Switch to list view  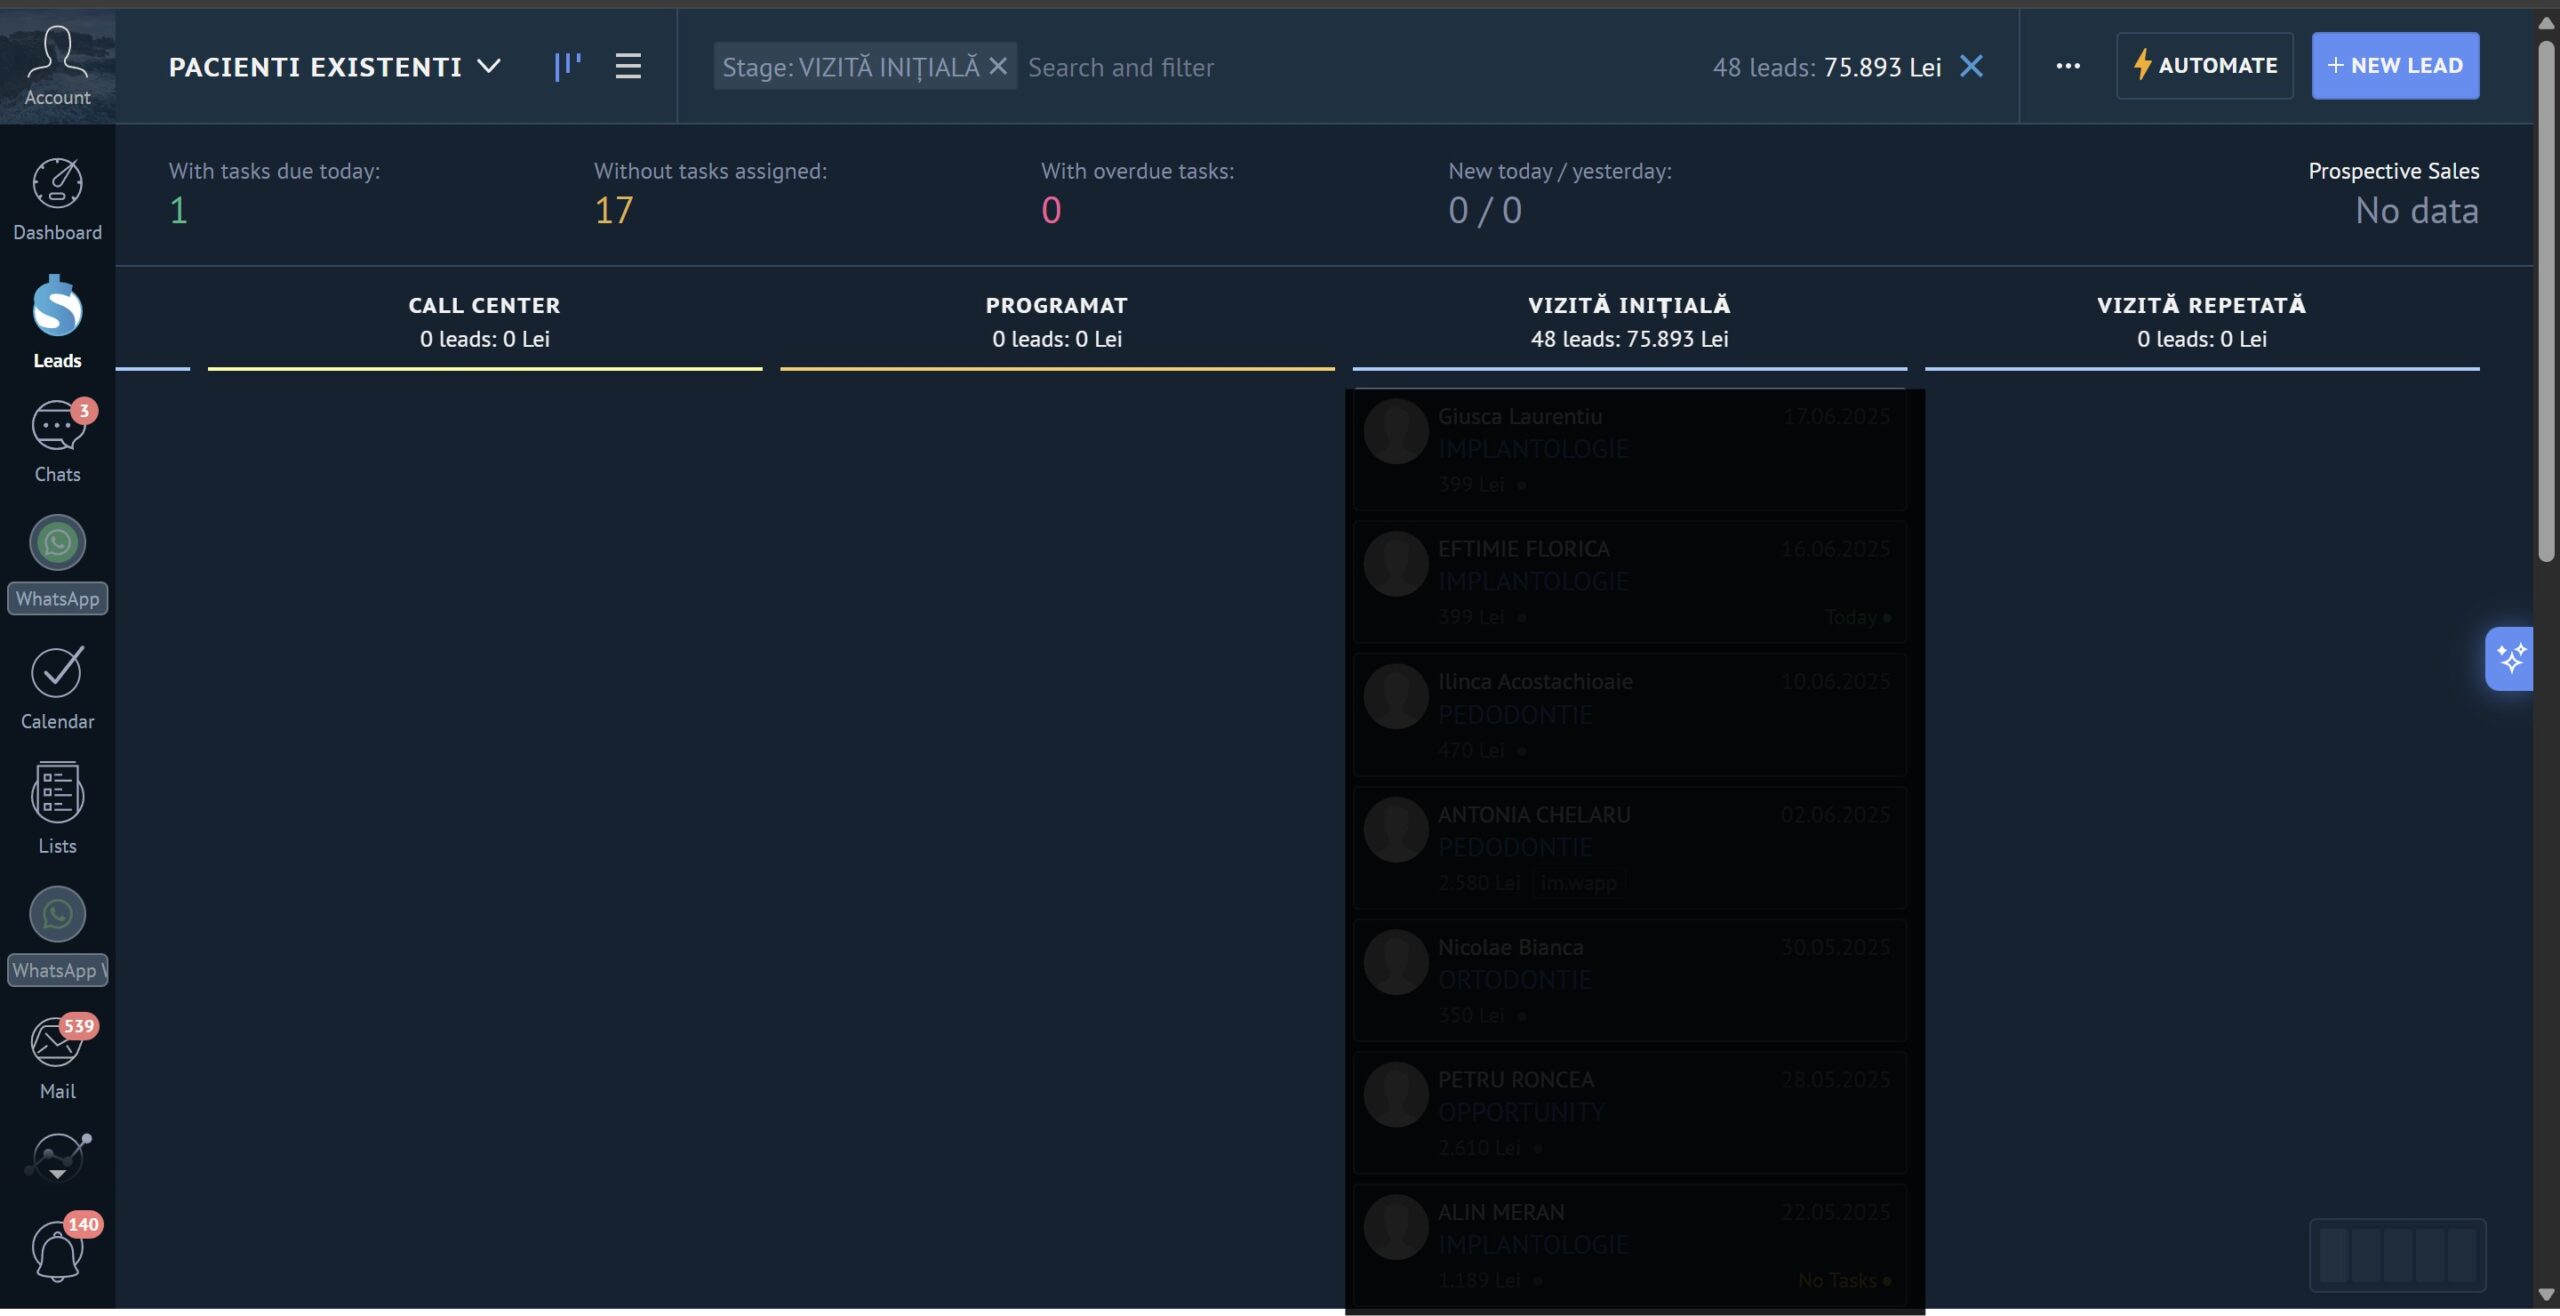pos(628,66)
